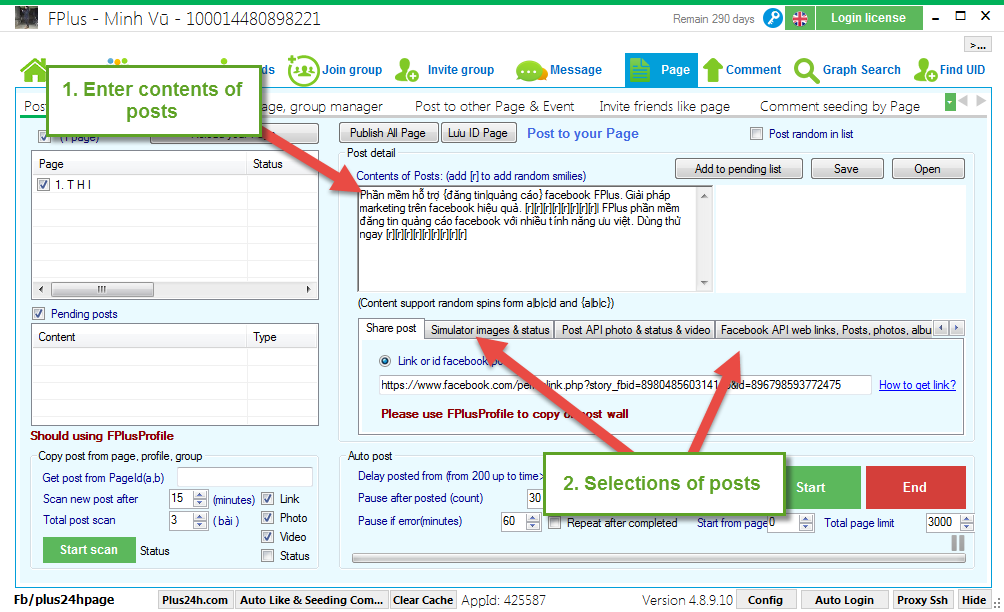Click the Page document icon
Screen dimensions: 1004x612
pyautogui.click(x=640, y=70)
